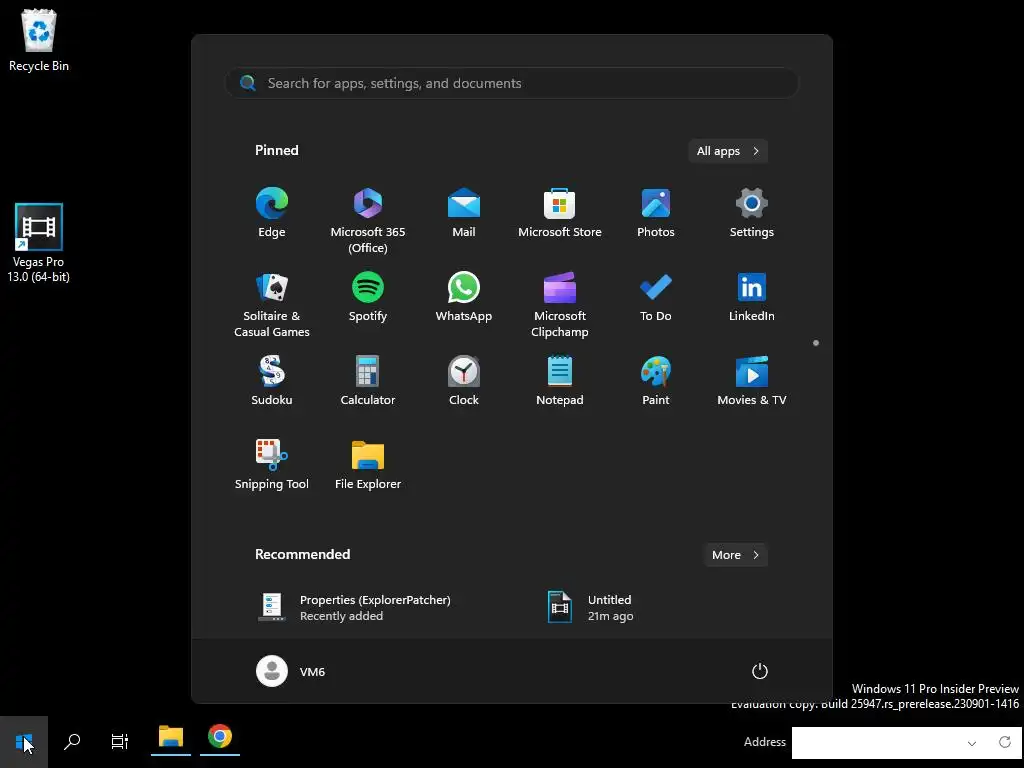
Task: Start the Sudoku game
Action: click(272, 381)
